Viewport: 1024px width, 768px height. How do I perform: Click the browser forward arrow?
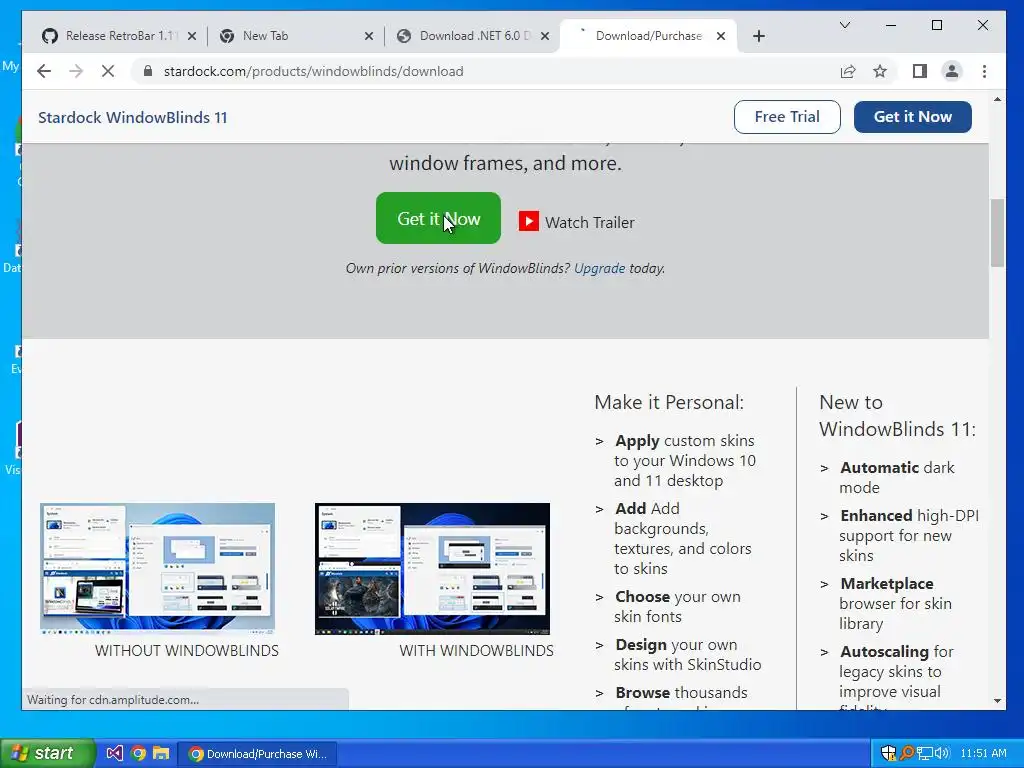pyautogui.click(x=76, y=71)
